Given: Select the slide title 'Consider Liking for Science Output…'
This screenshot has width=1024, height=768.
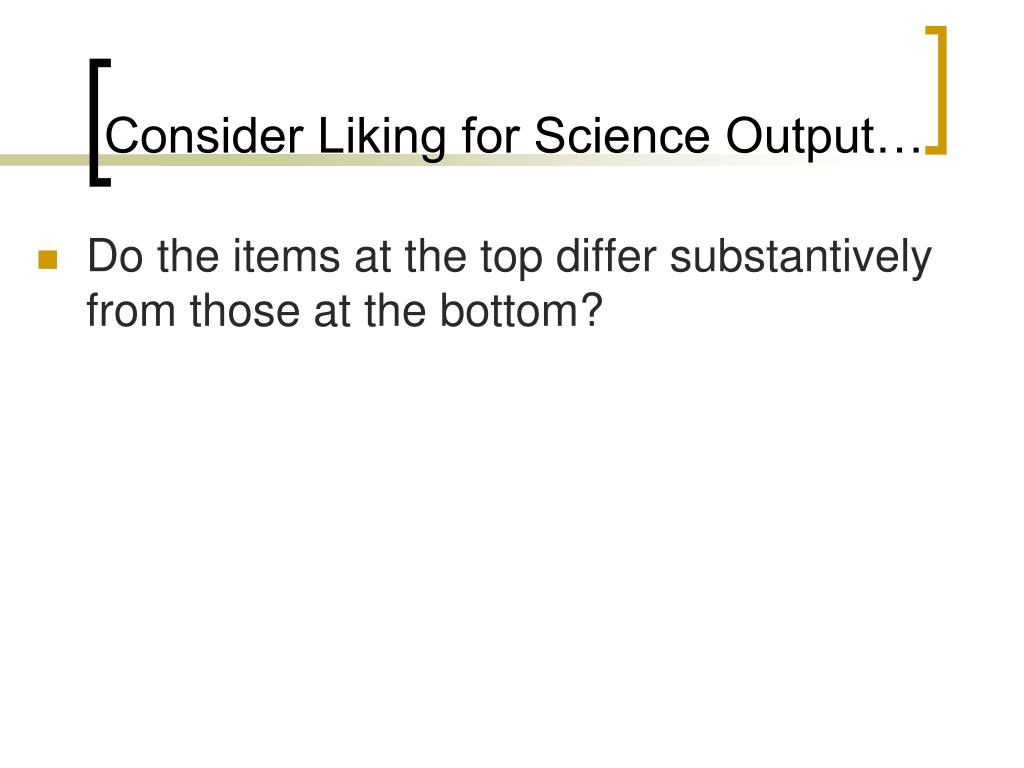Looking at the screenshot, I should pos(515,136).
